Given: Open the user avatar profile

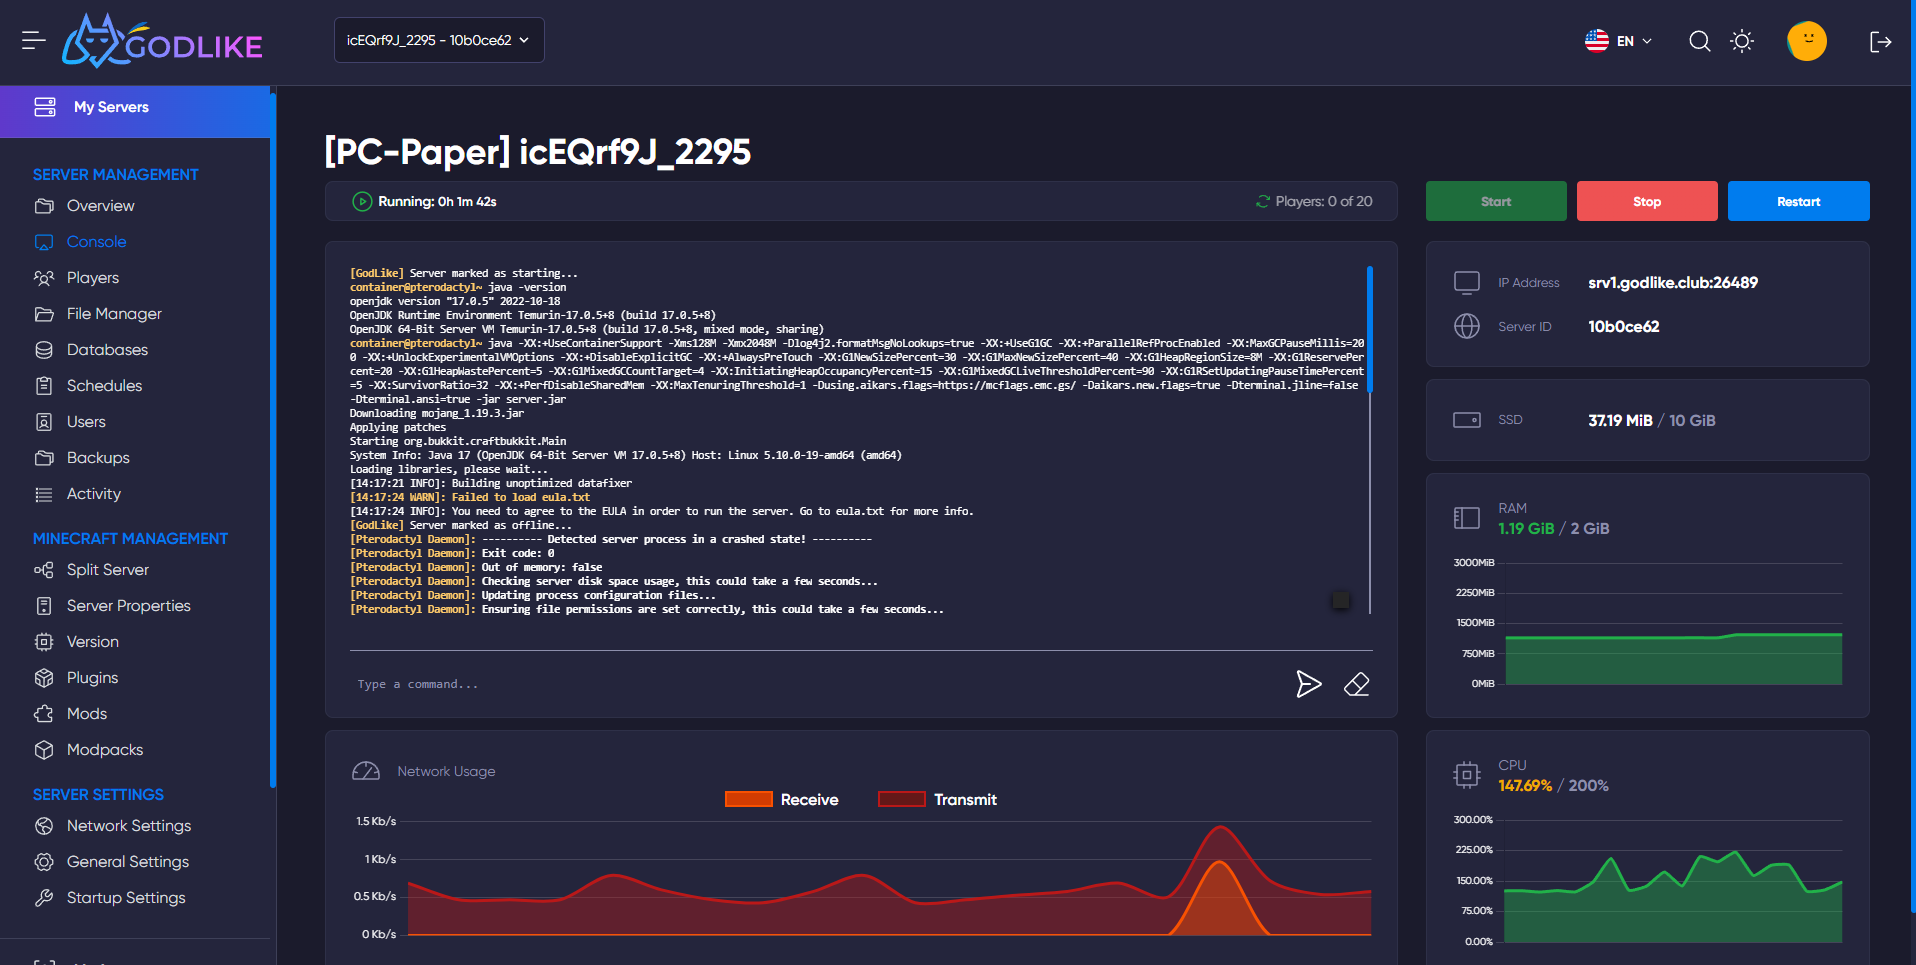Looking at the screenshot, I should coord(1806,41).
